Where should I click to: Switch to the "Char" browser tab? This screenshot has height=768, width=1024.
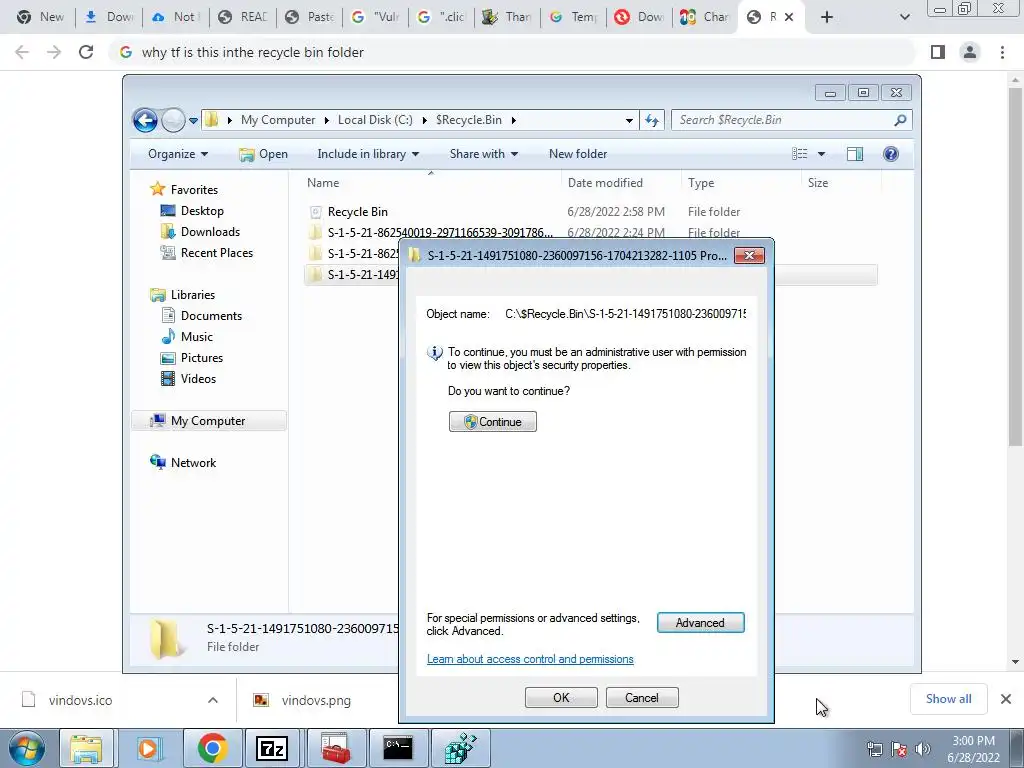(705, 17)
